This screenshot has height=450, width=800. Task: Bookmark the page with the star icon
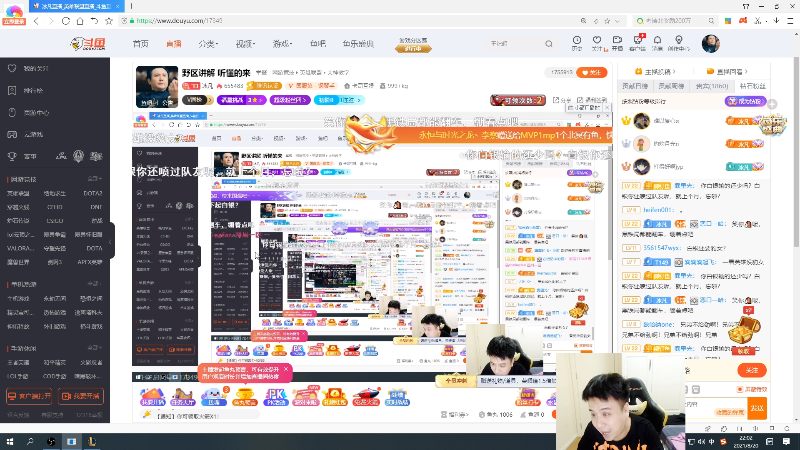[109, 21]
